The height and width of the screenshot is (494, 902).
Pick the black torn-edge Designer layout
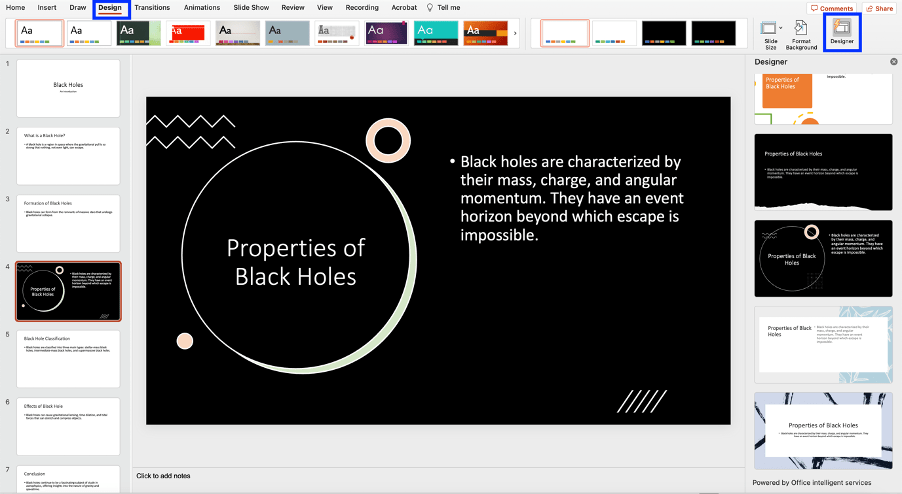click(823, 172)
